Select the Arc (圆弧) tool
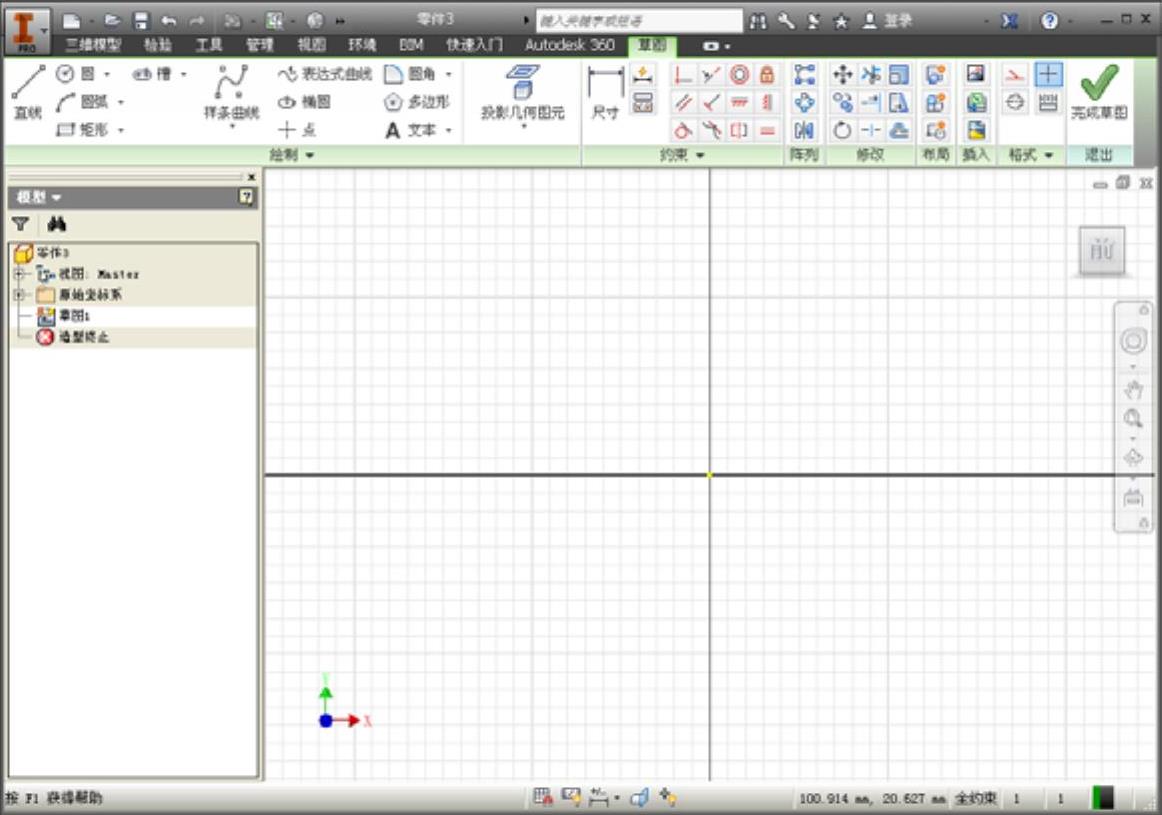The image size is (1162, 815). 82,102
